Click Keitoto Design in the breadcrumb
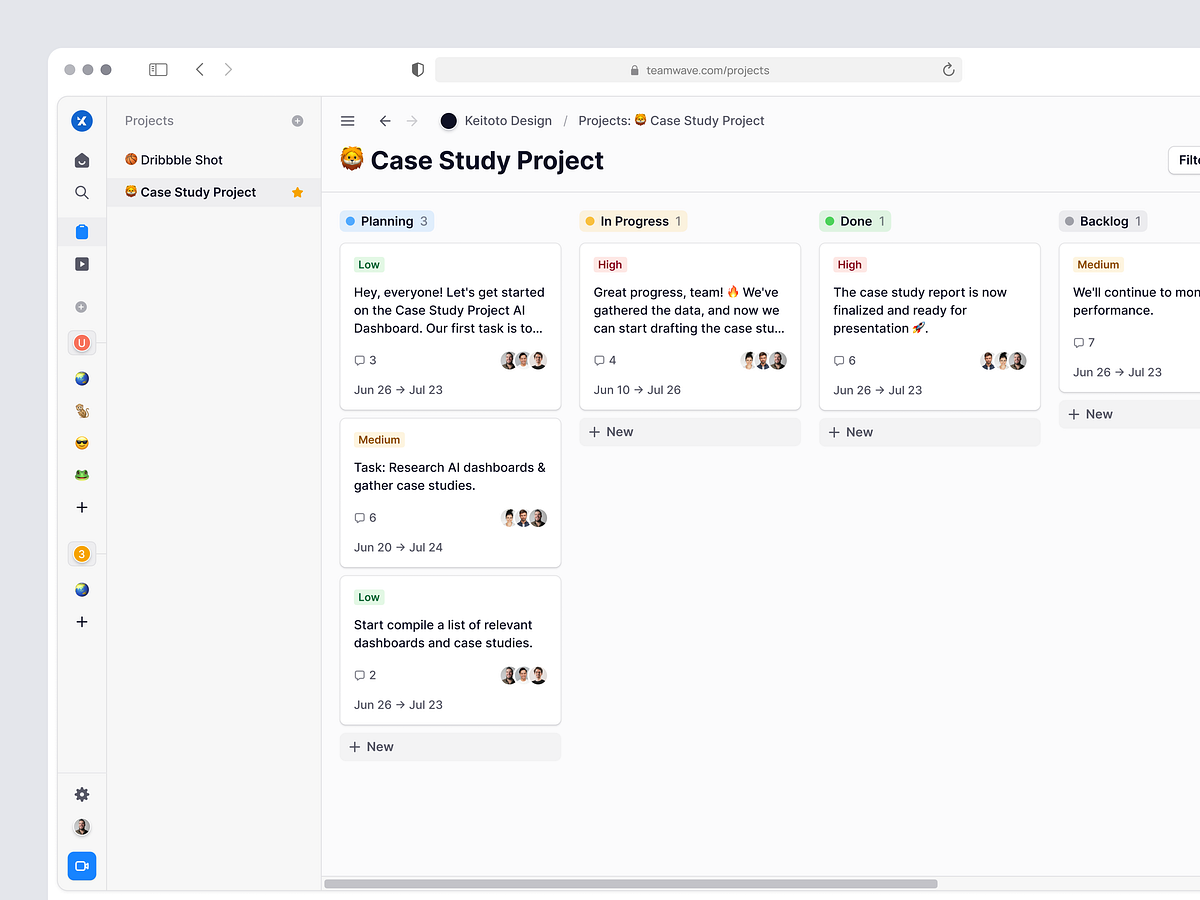 point(507,120)
